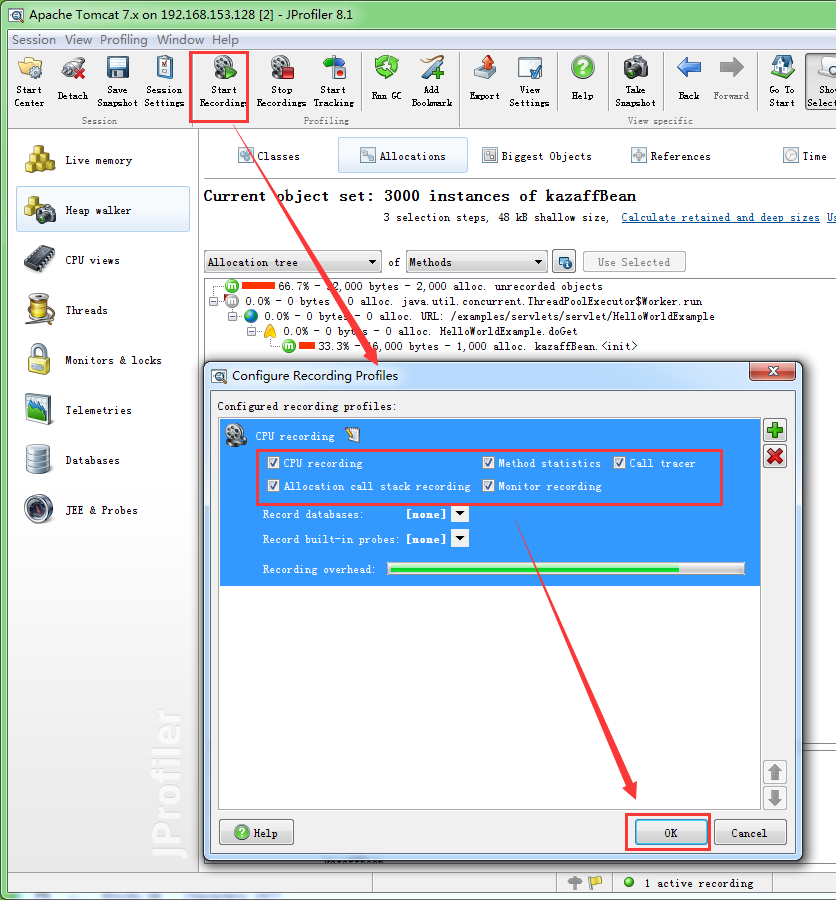Viewport: 836px width, 900px height.
Task: Click the Help toolbar icon
Action: [582, 79]
